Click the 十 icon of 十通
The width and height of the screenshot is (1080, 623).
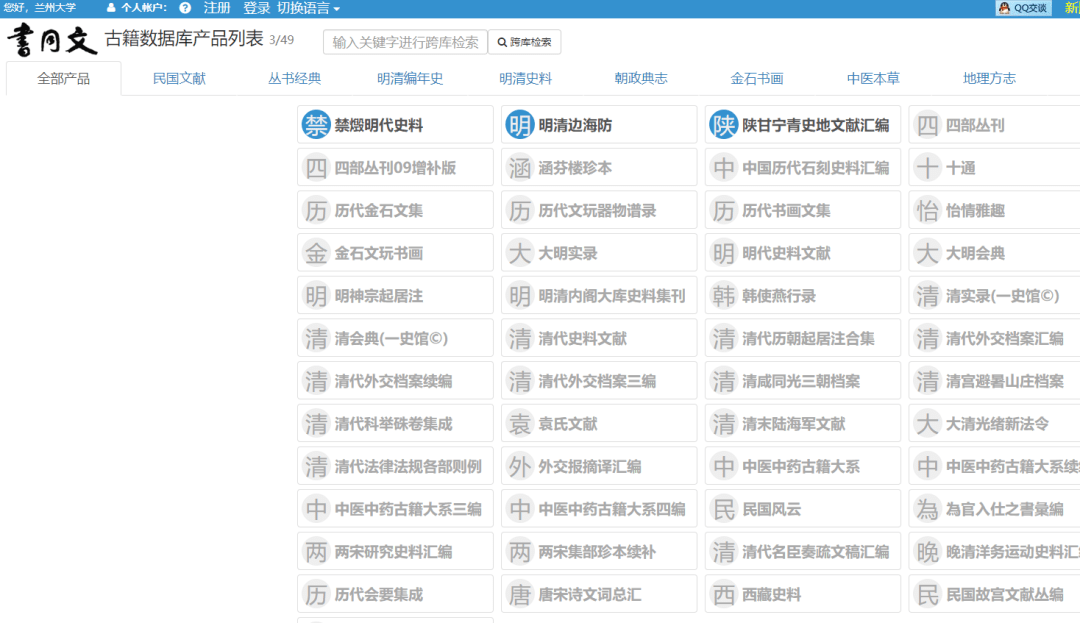pos(928,168)
